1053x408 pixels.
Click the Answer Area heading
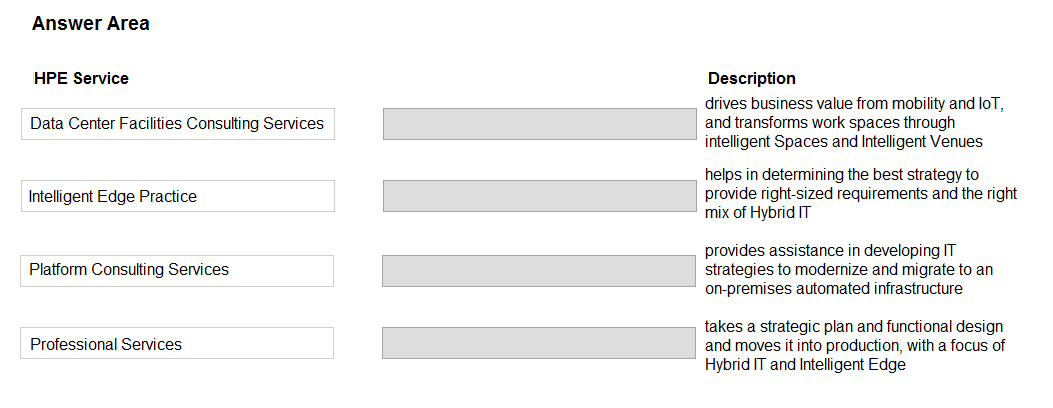click(91, 23)
